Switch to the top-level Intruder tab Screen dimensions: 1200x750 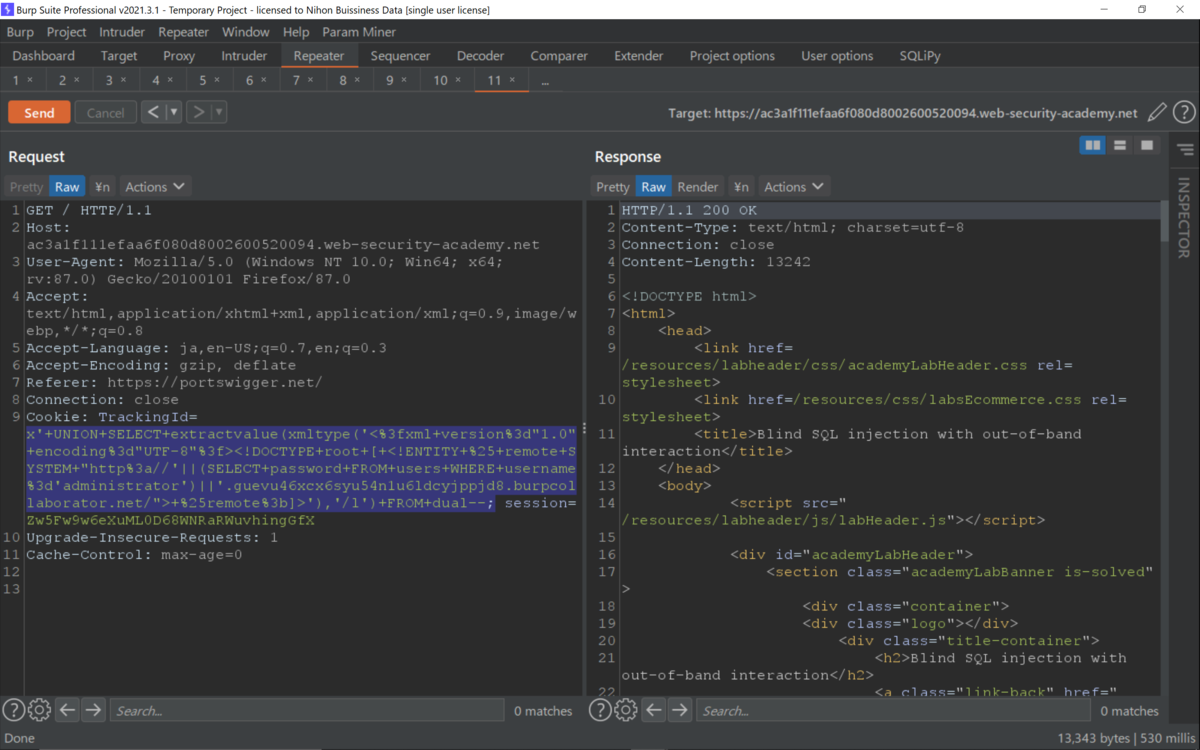tap(244, 56)
